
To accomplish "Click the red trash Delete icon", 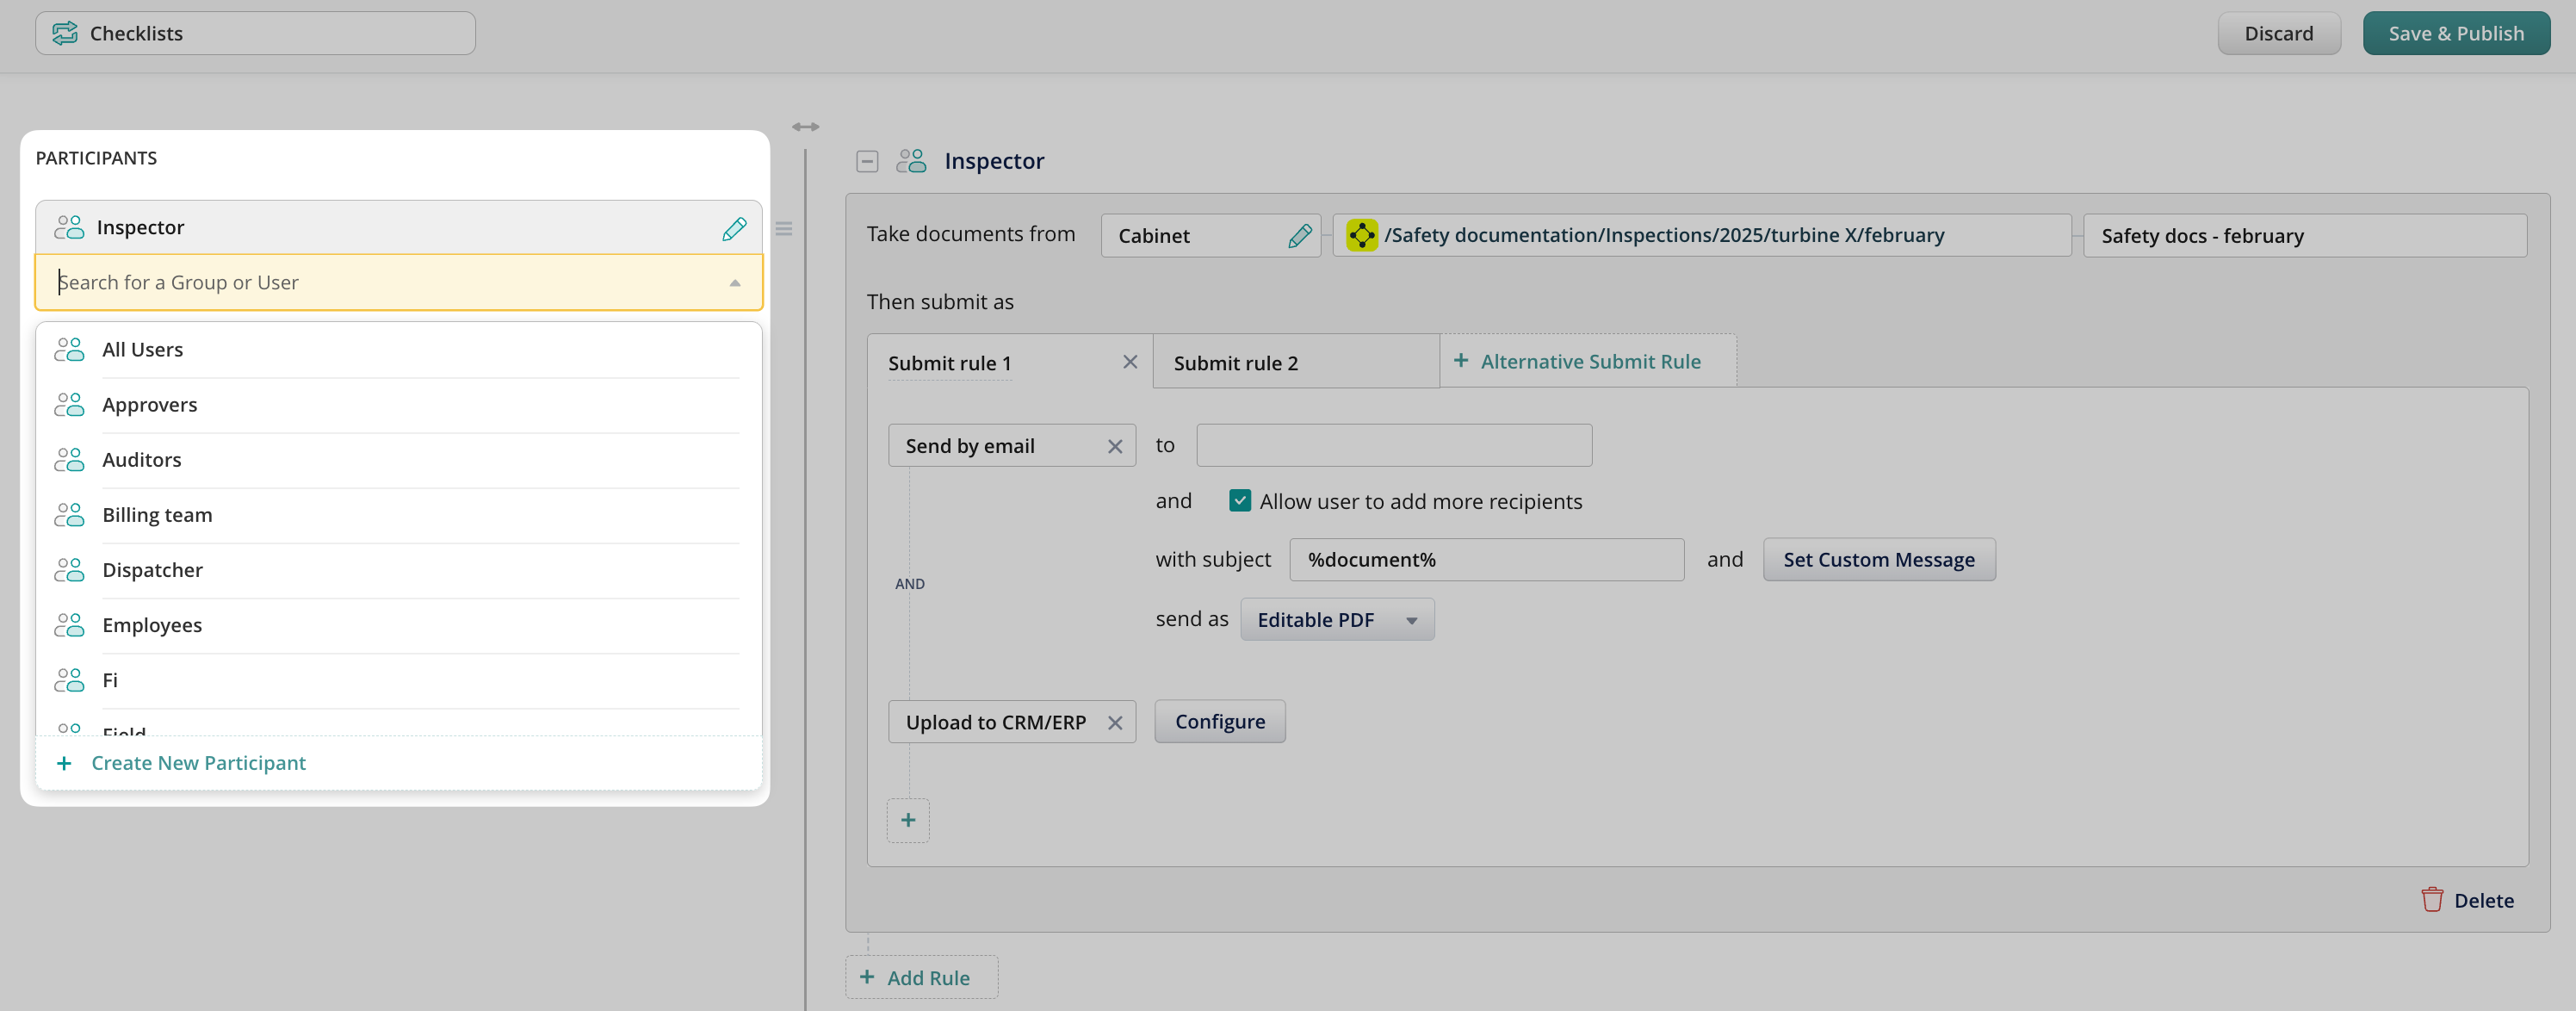I will coord(2431,899).
